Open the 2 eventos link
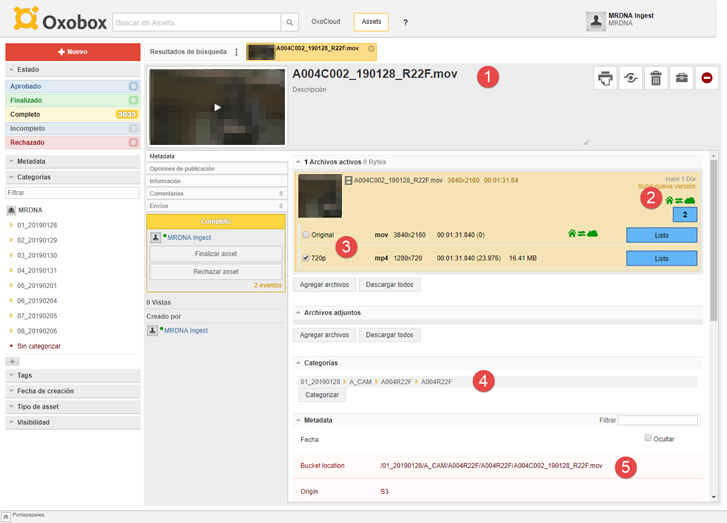727x523 pixels. (268, 285)
